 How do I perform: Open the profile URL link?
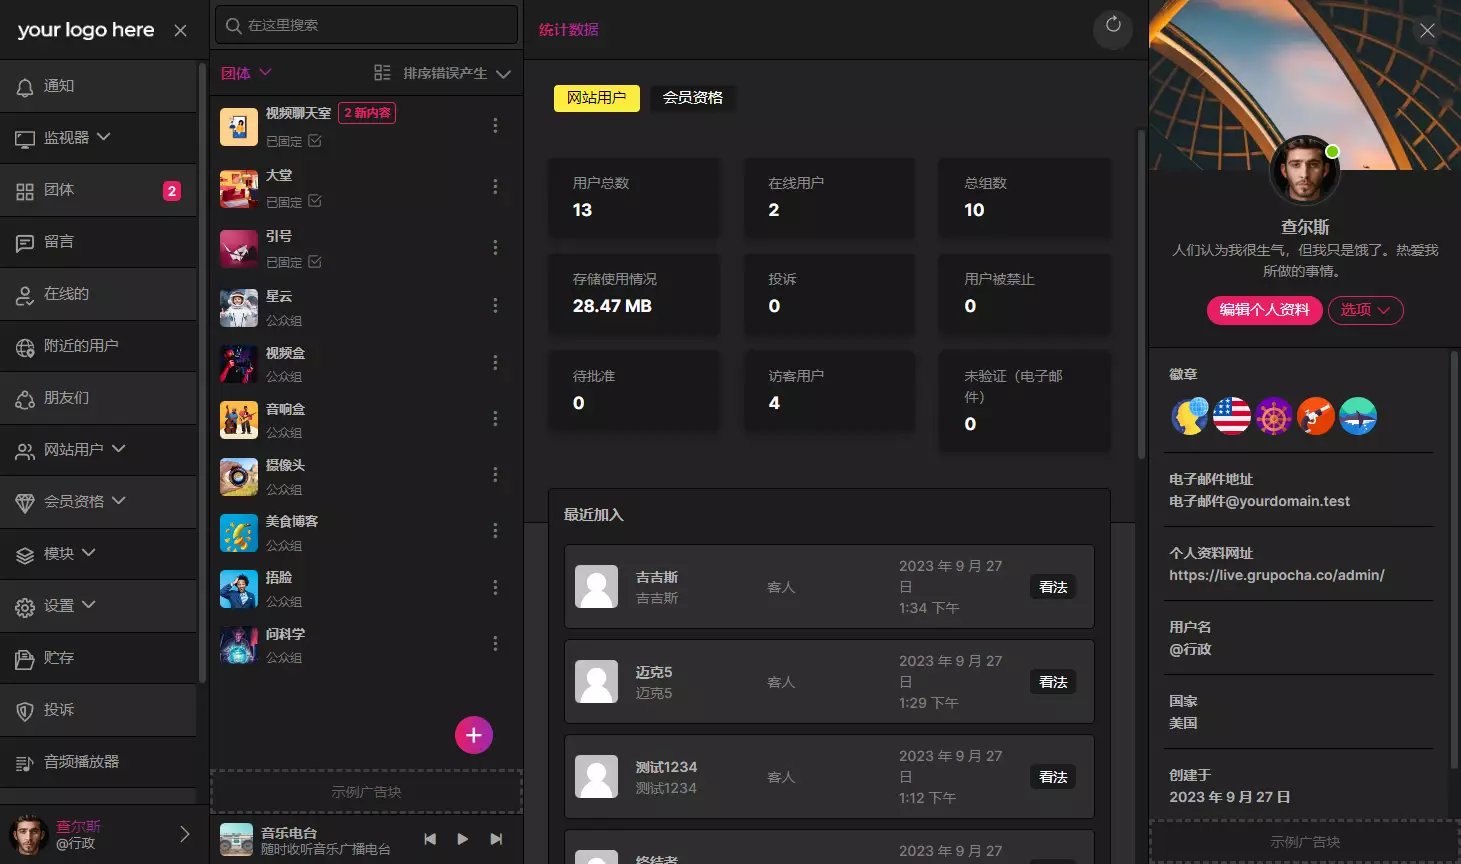(1277, 575)
